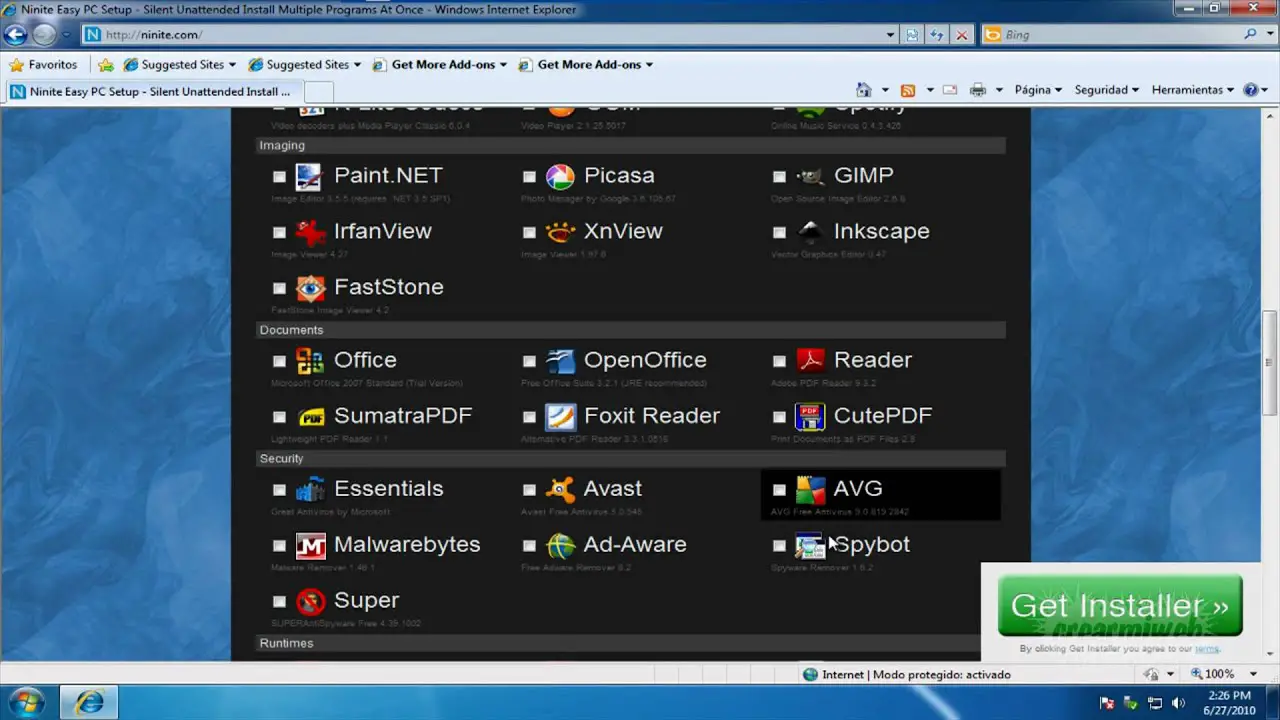This screenshot has height=720, width=1280.
Task: Check the Spybot checkbox
Action: click(x=779, y=546)
